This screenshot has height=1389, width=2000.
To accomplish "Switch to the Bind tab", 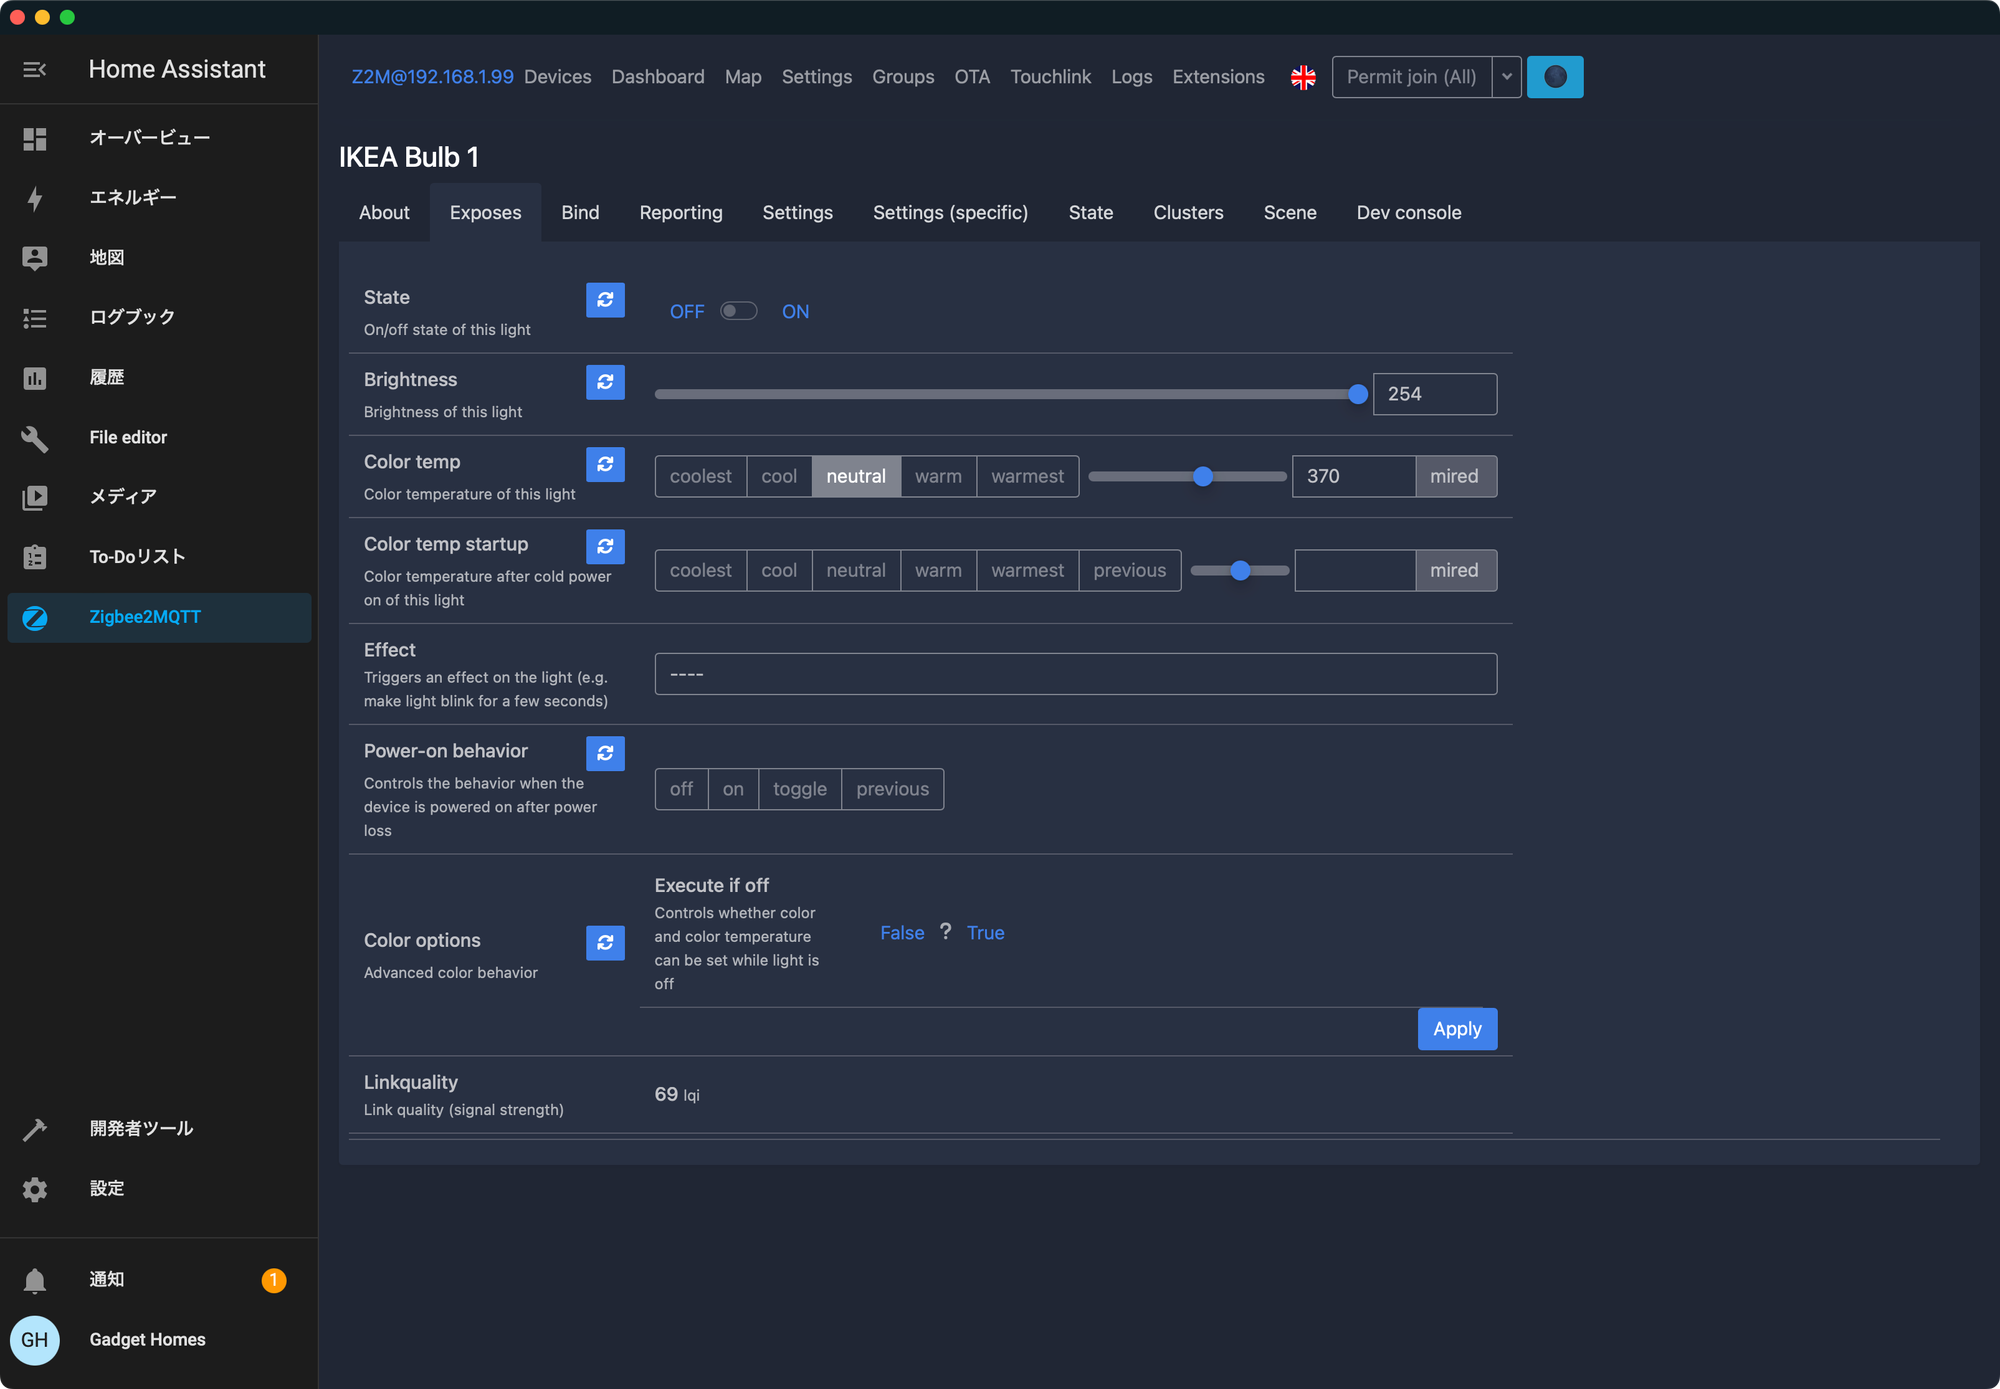I will (x=580, y=212).
